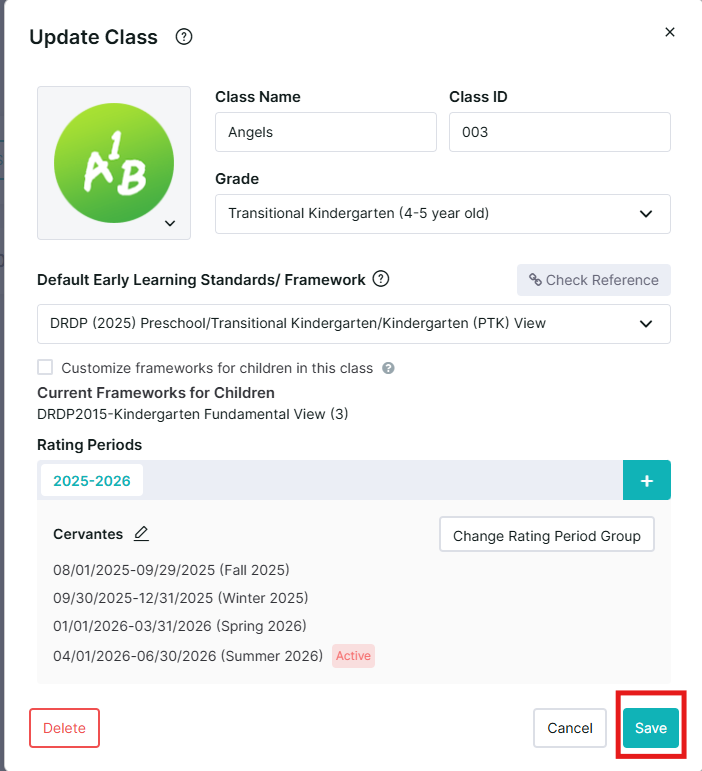
Task: Click help icon beside Customize frameworks checkbox
Action: (388, 368)
